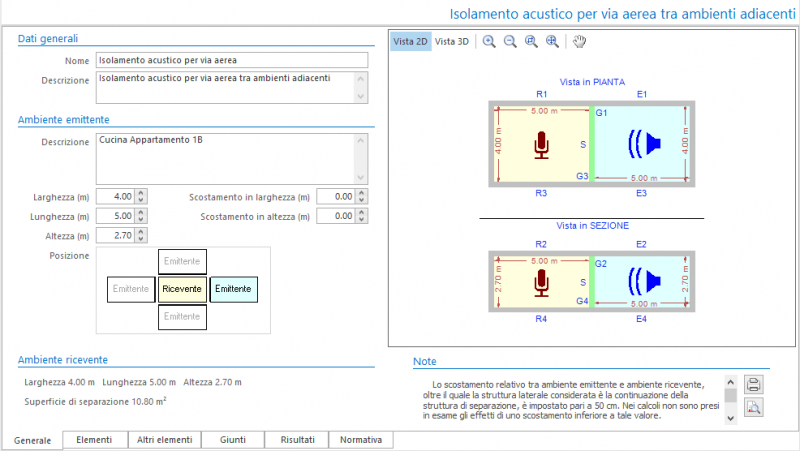Open the Generale tab

tap(33, 441)
